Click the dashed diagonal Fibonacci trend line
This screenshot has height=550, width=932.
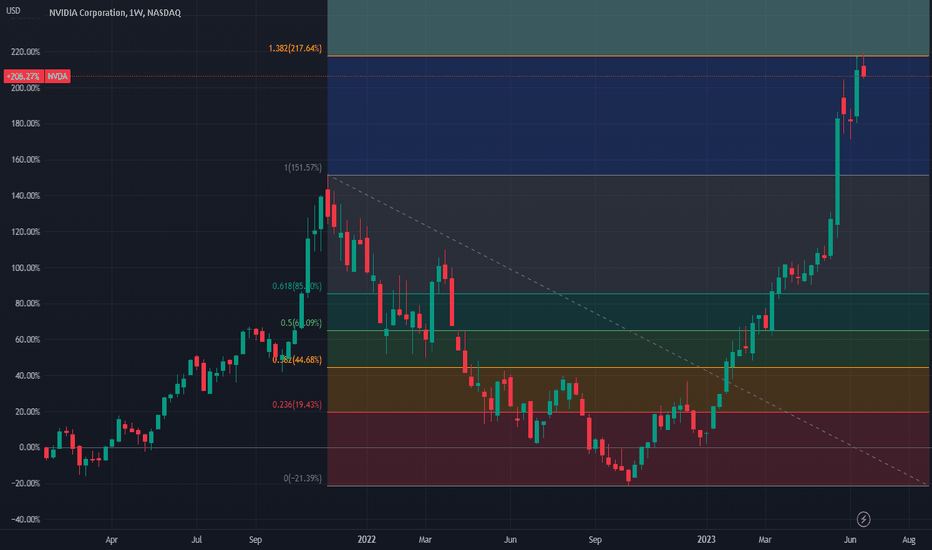coord(628,331)
